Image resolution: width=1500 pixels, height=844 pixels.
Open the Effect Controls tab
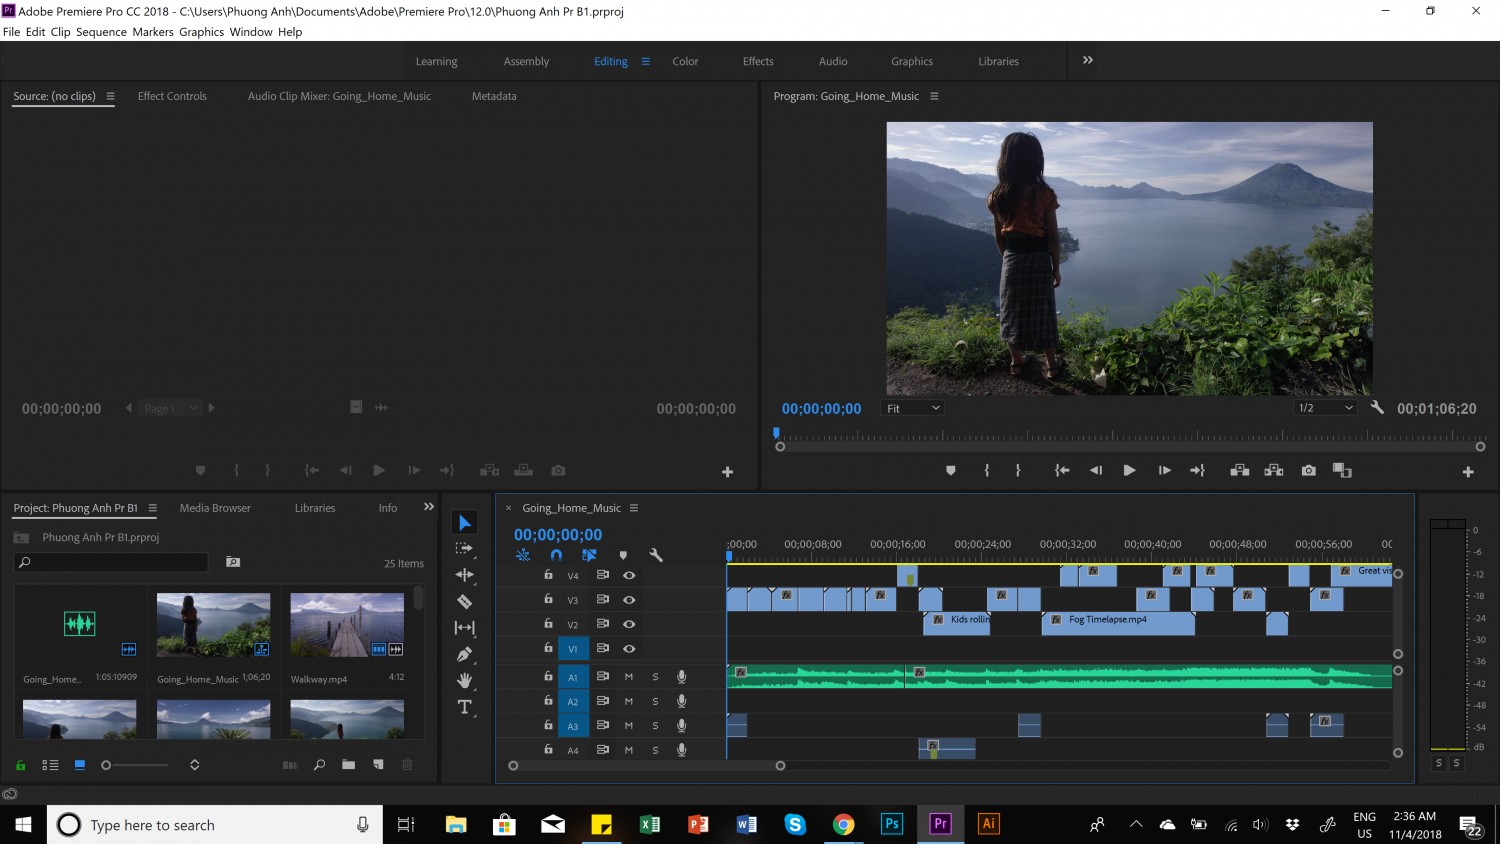pyautogui.click(x=172, y=96)
